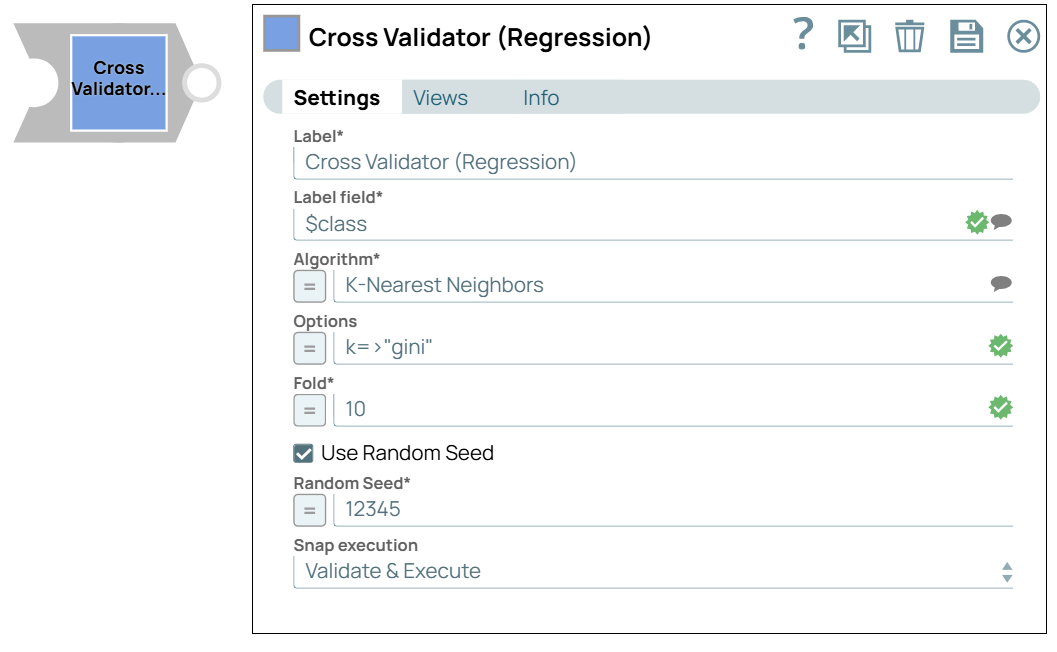1057x652 pixels.
Task: Toggle expression mode for Random Seed
Action: 309,509
